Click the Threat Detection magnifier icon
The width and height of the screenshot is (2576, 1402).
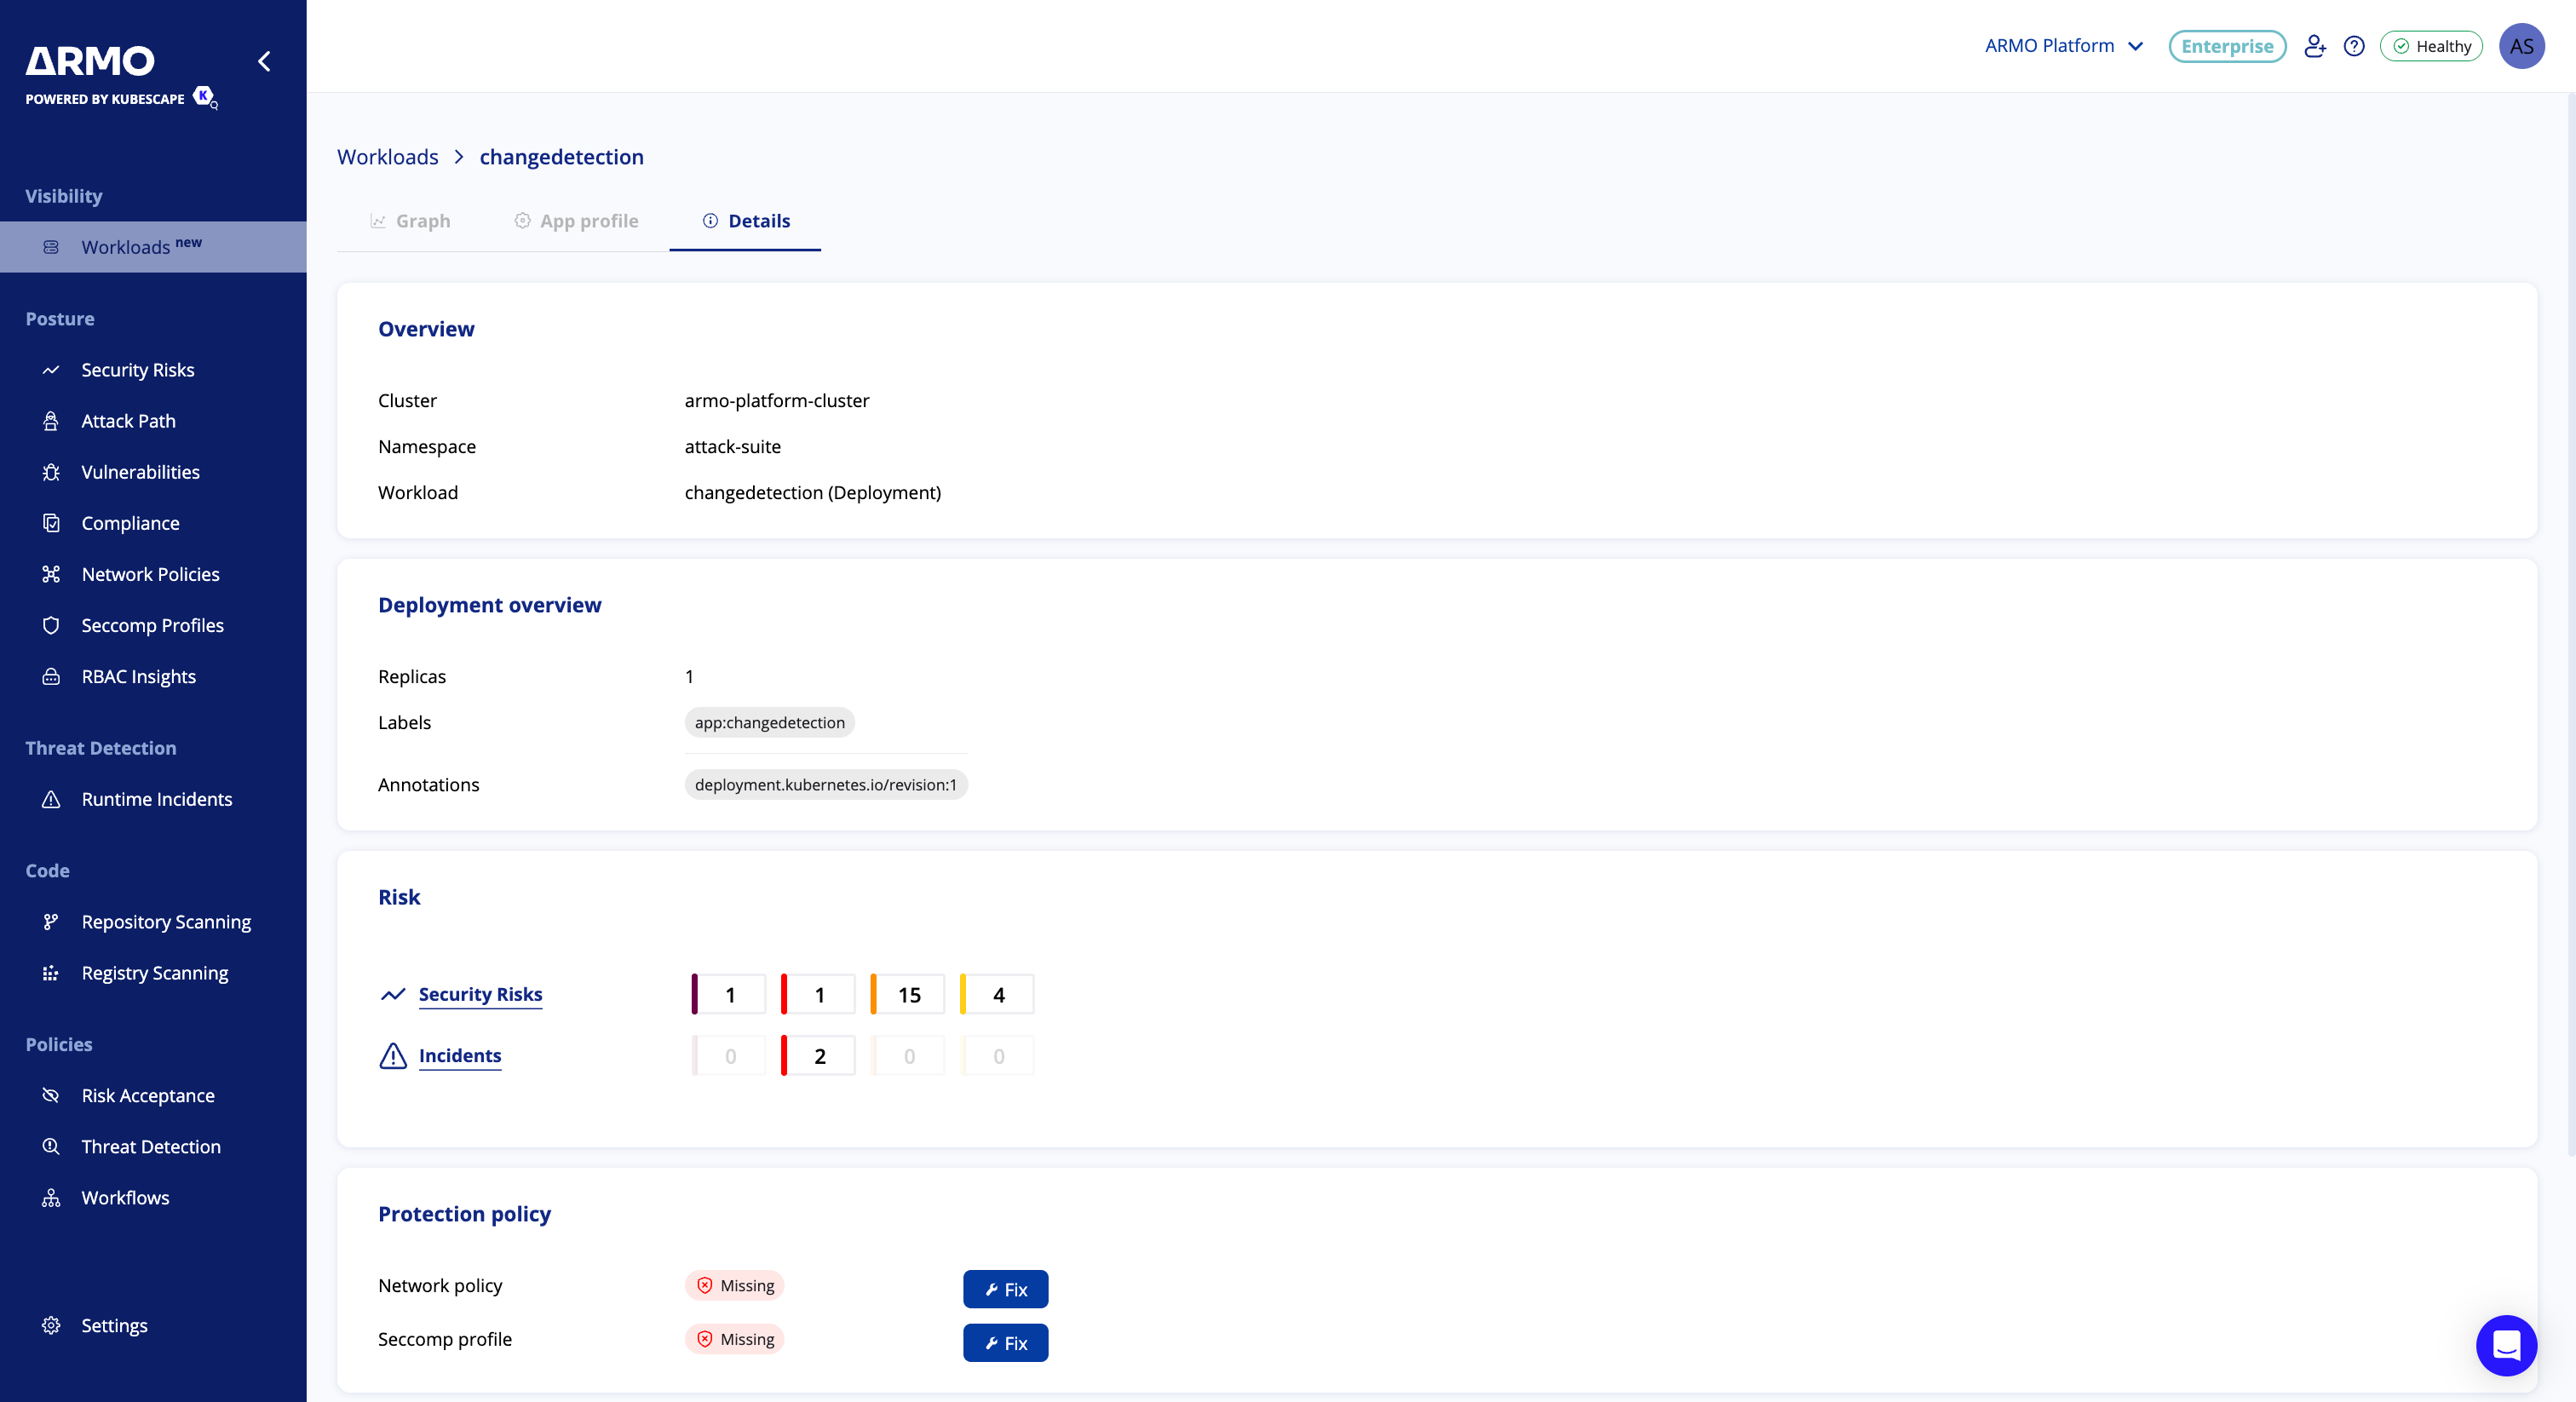click(x=51, y=1146)
